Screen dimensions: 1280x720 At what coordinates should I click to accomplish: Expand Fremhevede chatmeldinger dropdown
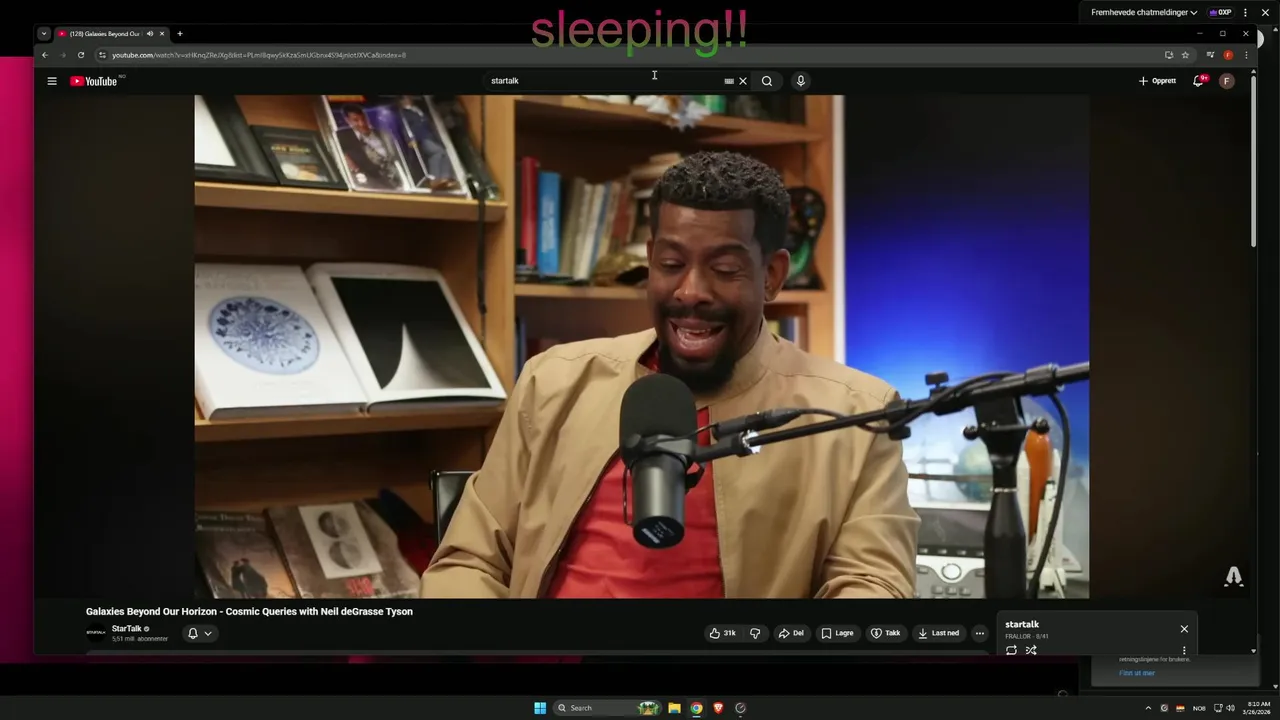click(1144, 13)
